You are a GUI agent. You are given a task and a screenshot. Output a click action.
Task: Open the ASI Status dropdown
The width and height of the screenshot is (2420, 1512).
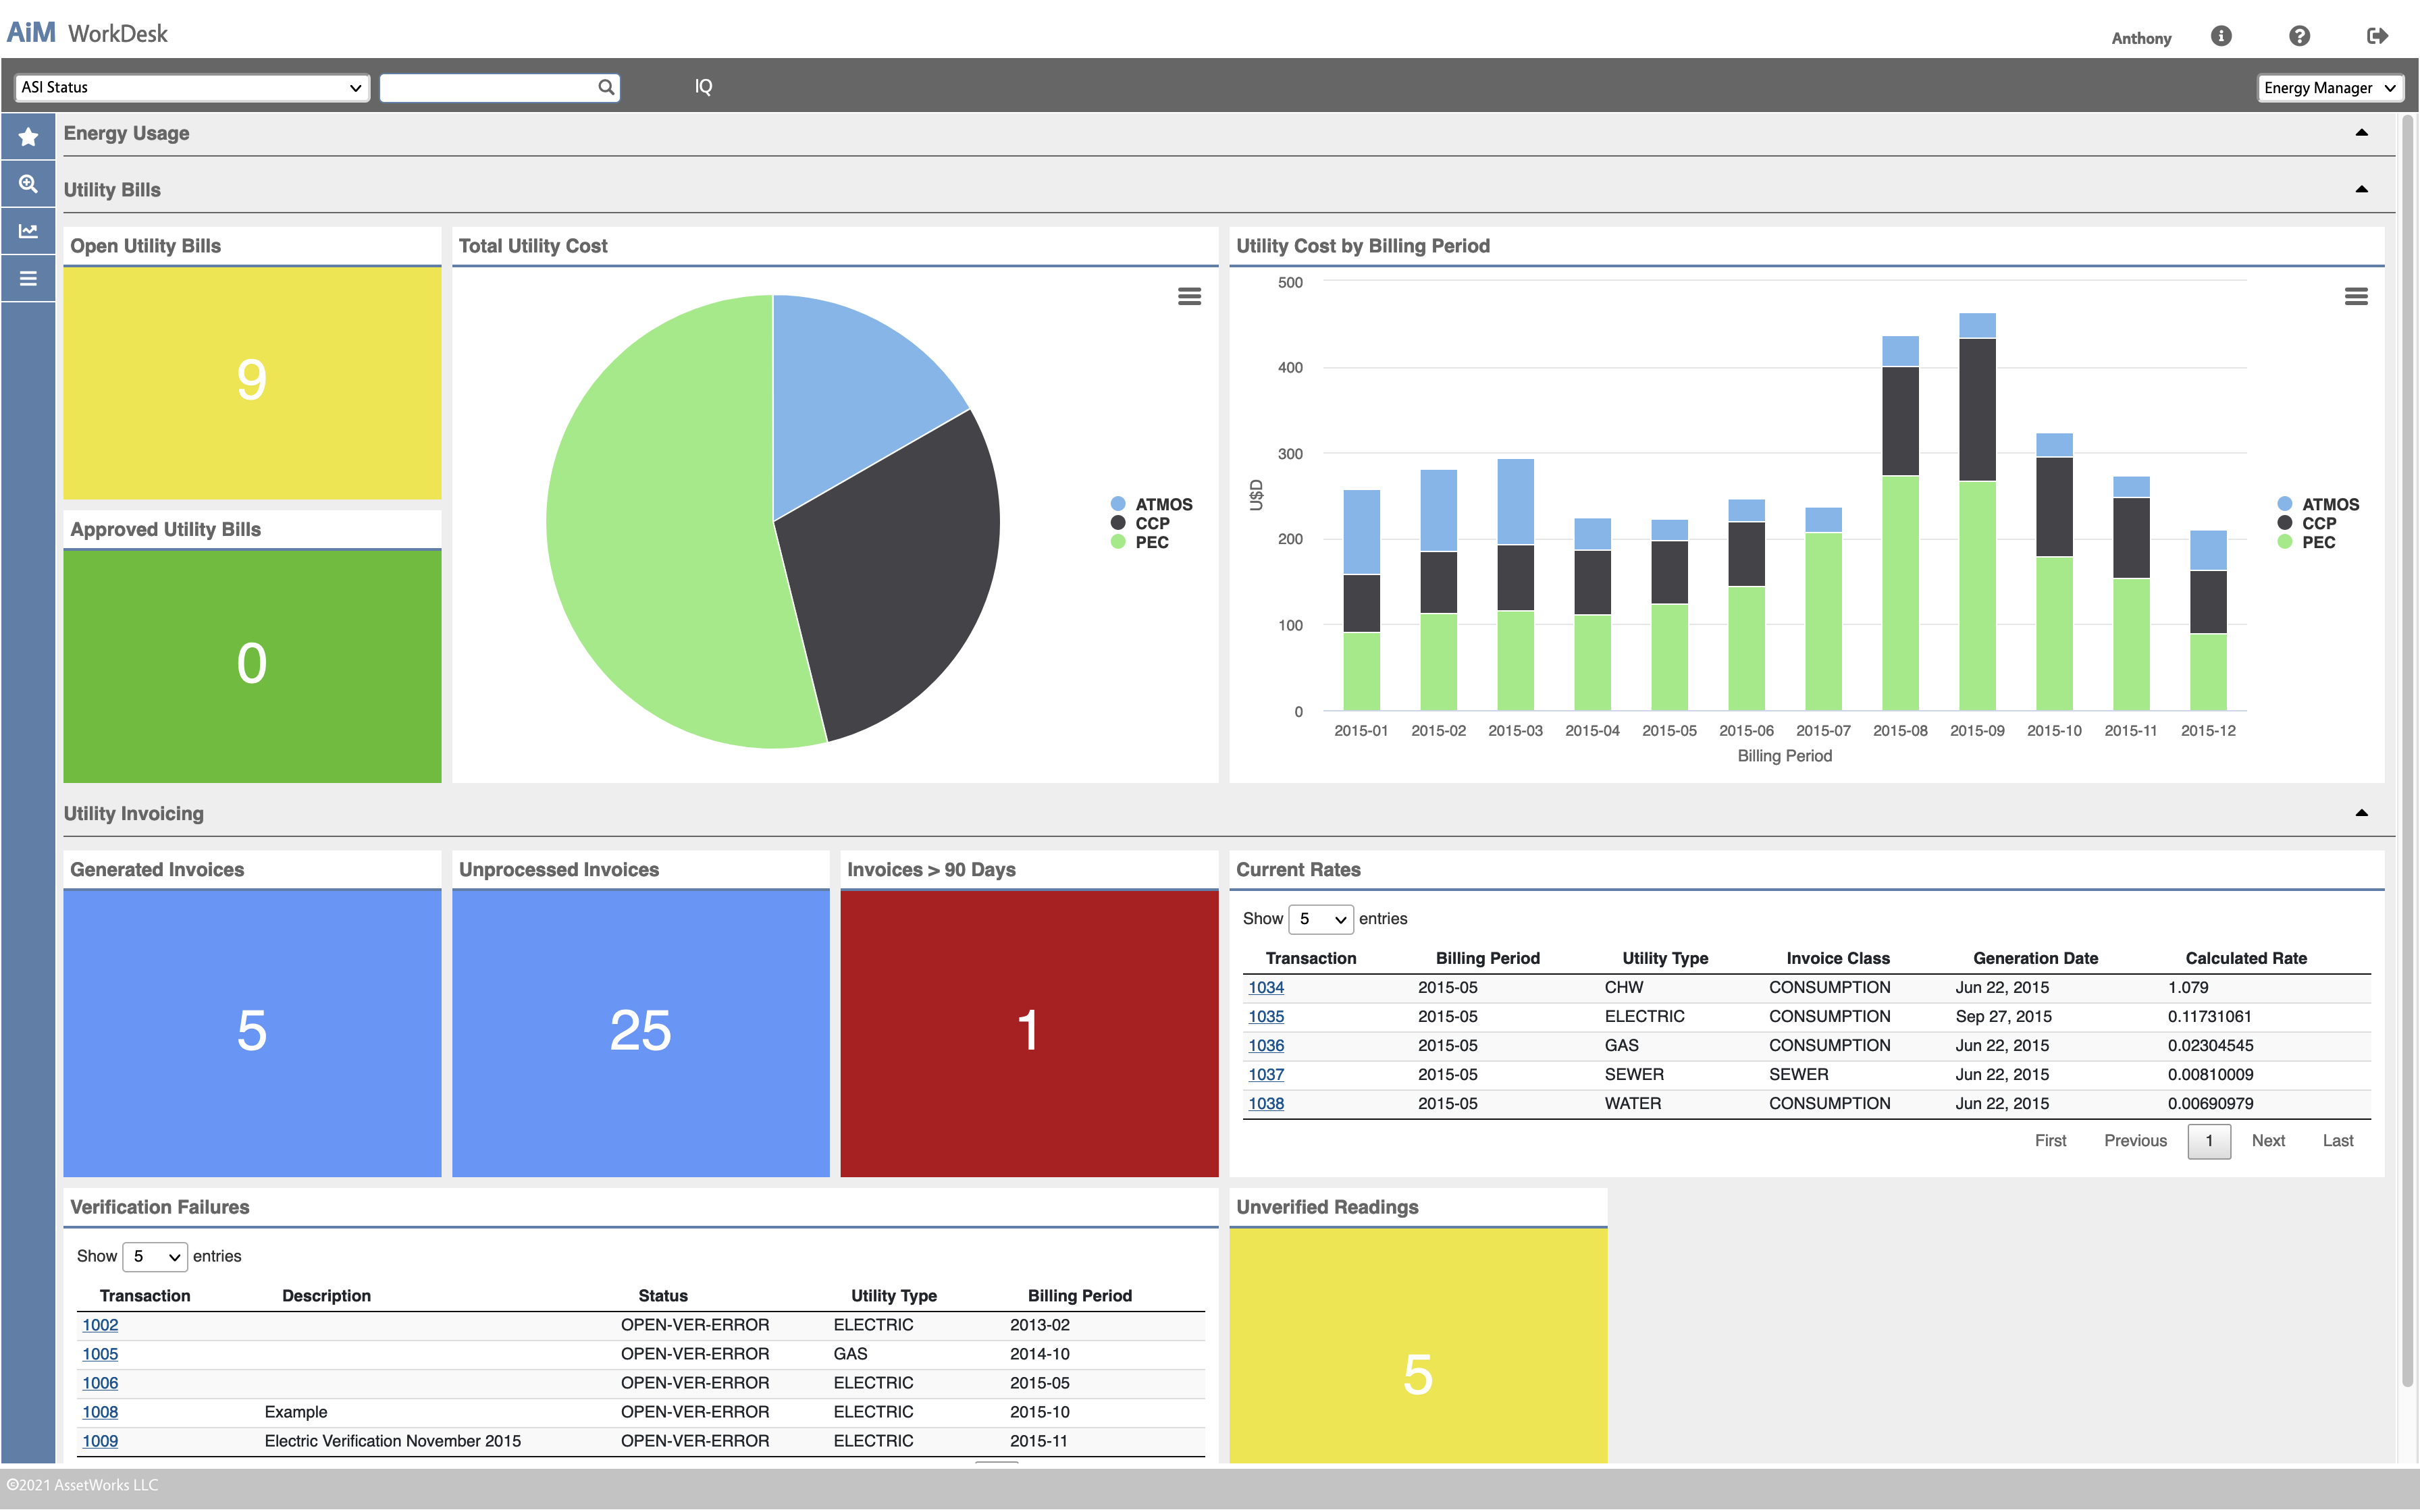(191, 88)
